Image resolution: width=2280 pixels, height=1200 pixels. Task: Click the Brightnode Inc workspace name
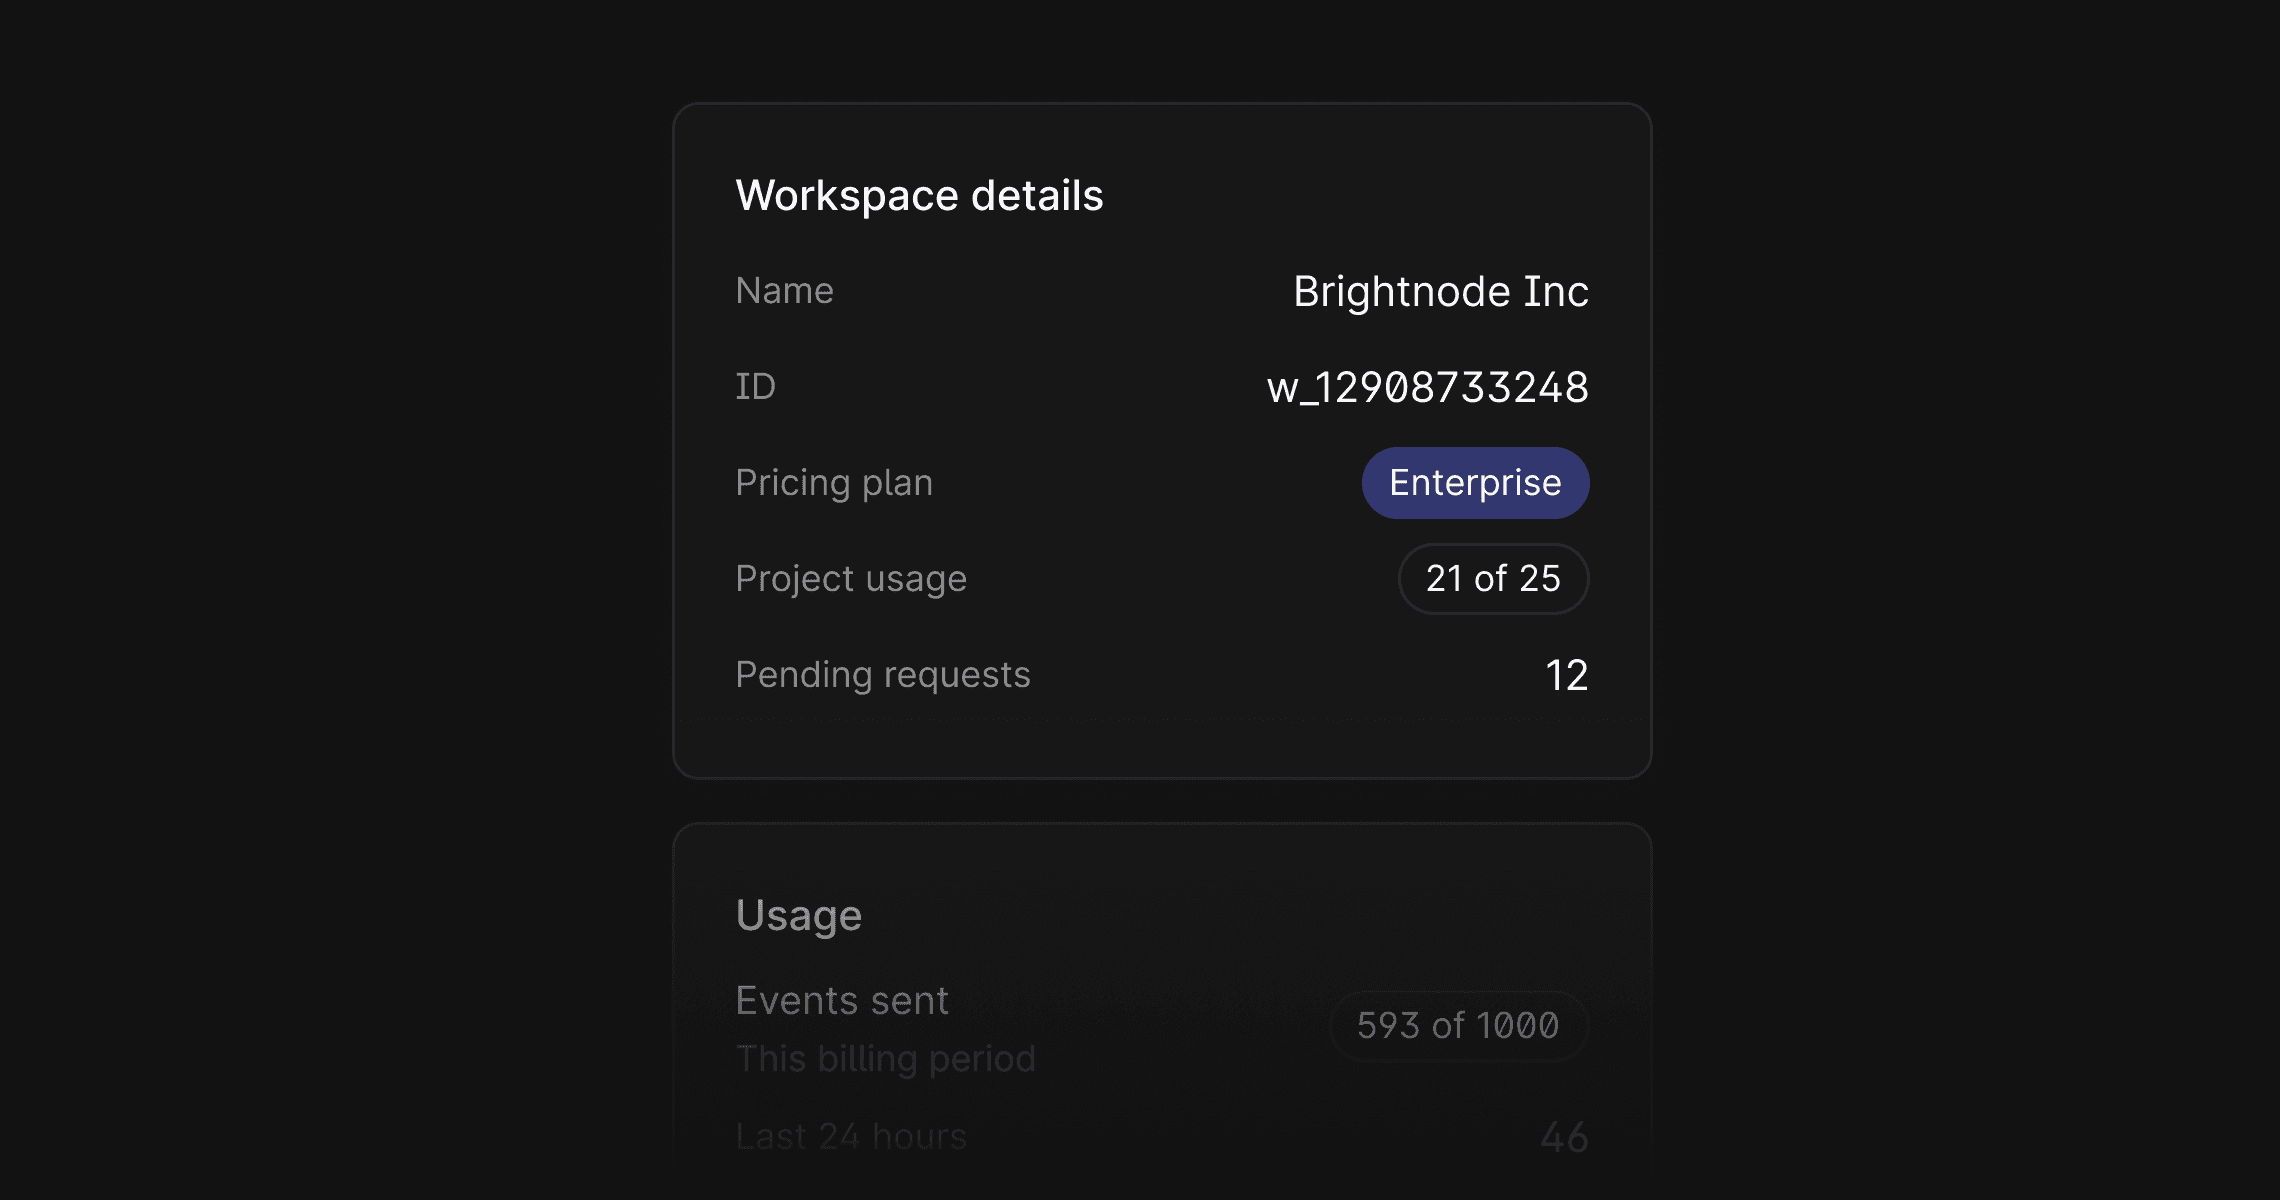[x=1440, y=292]
